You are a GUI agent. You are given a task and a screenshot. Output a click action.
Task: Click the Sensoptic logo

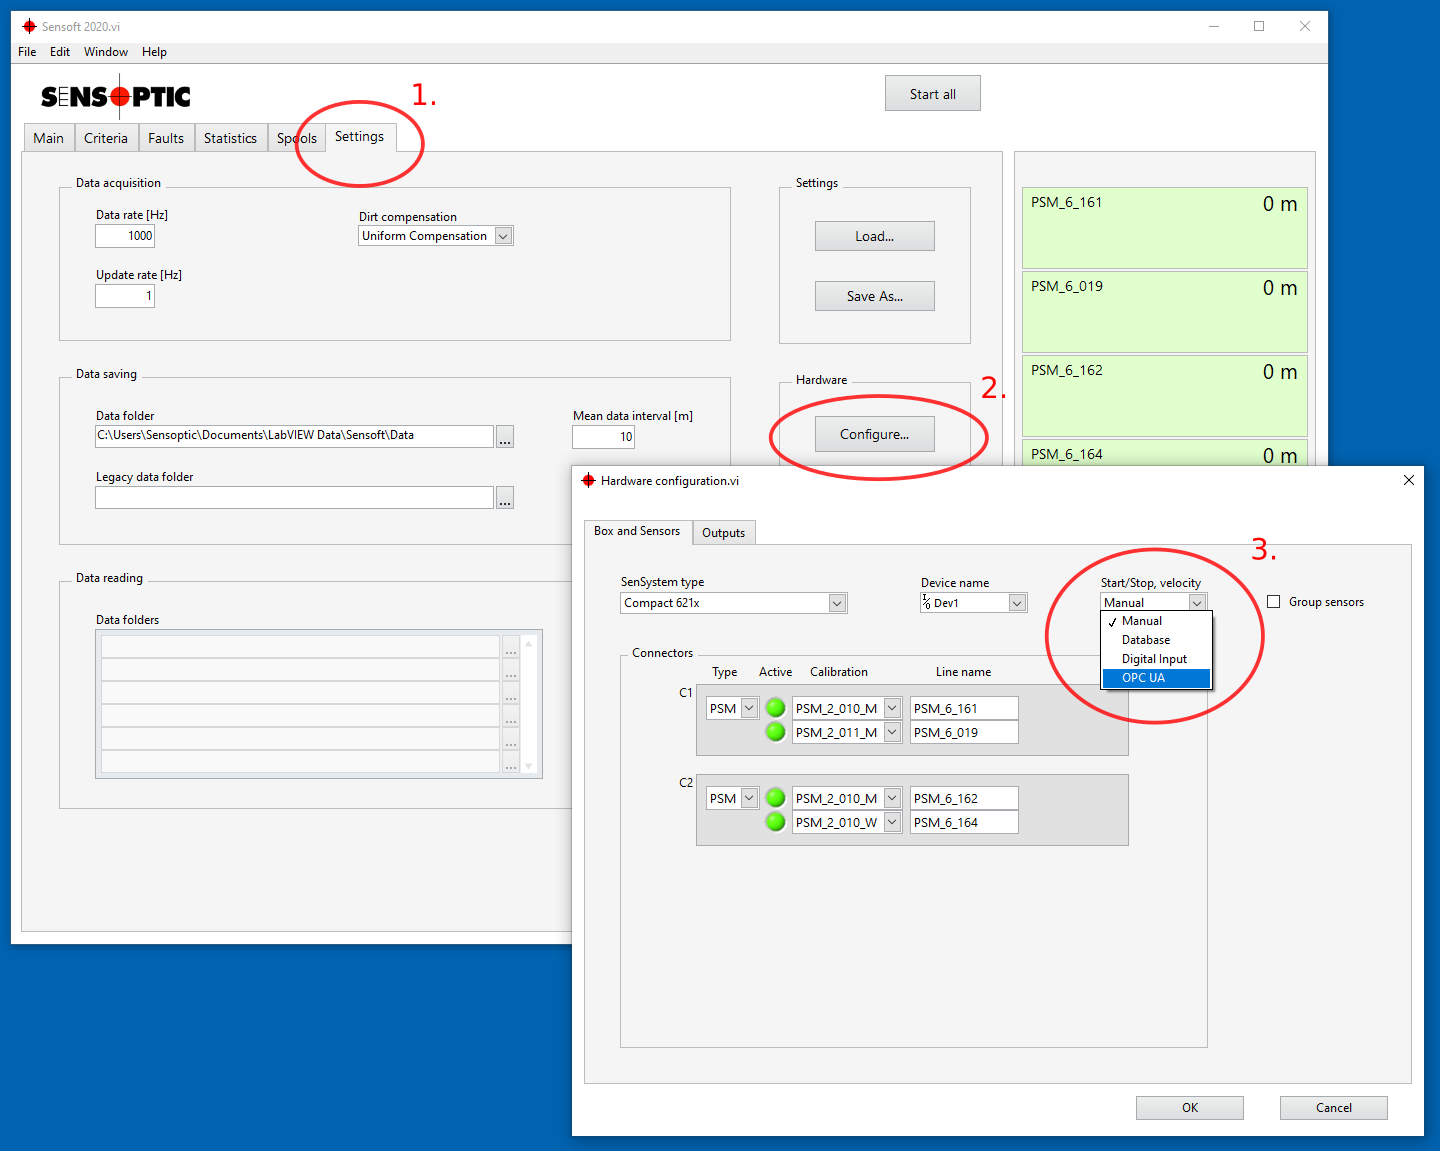(116, 96)
